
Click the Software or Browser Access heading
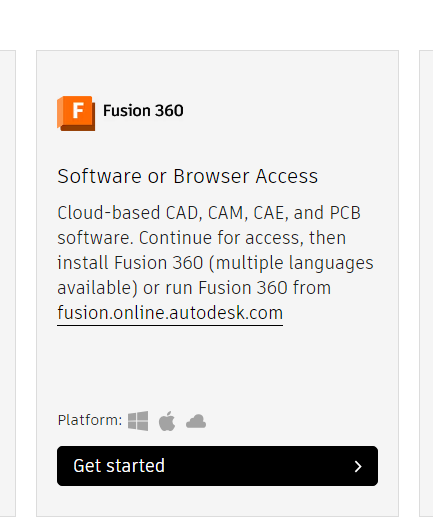[x=188, y=176]
